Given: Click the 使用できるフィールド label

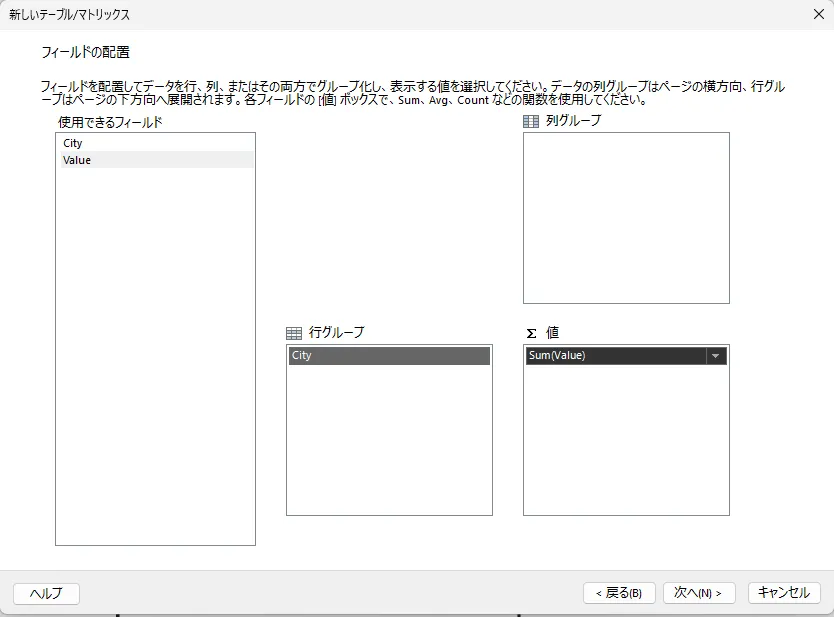Looking at the screenshot, I should 110,122.
